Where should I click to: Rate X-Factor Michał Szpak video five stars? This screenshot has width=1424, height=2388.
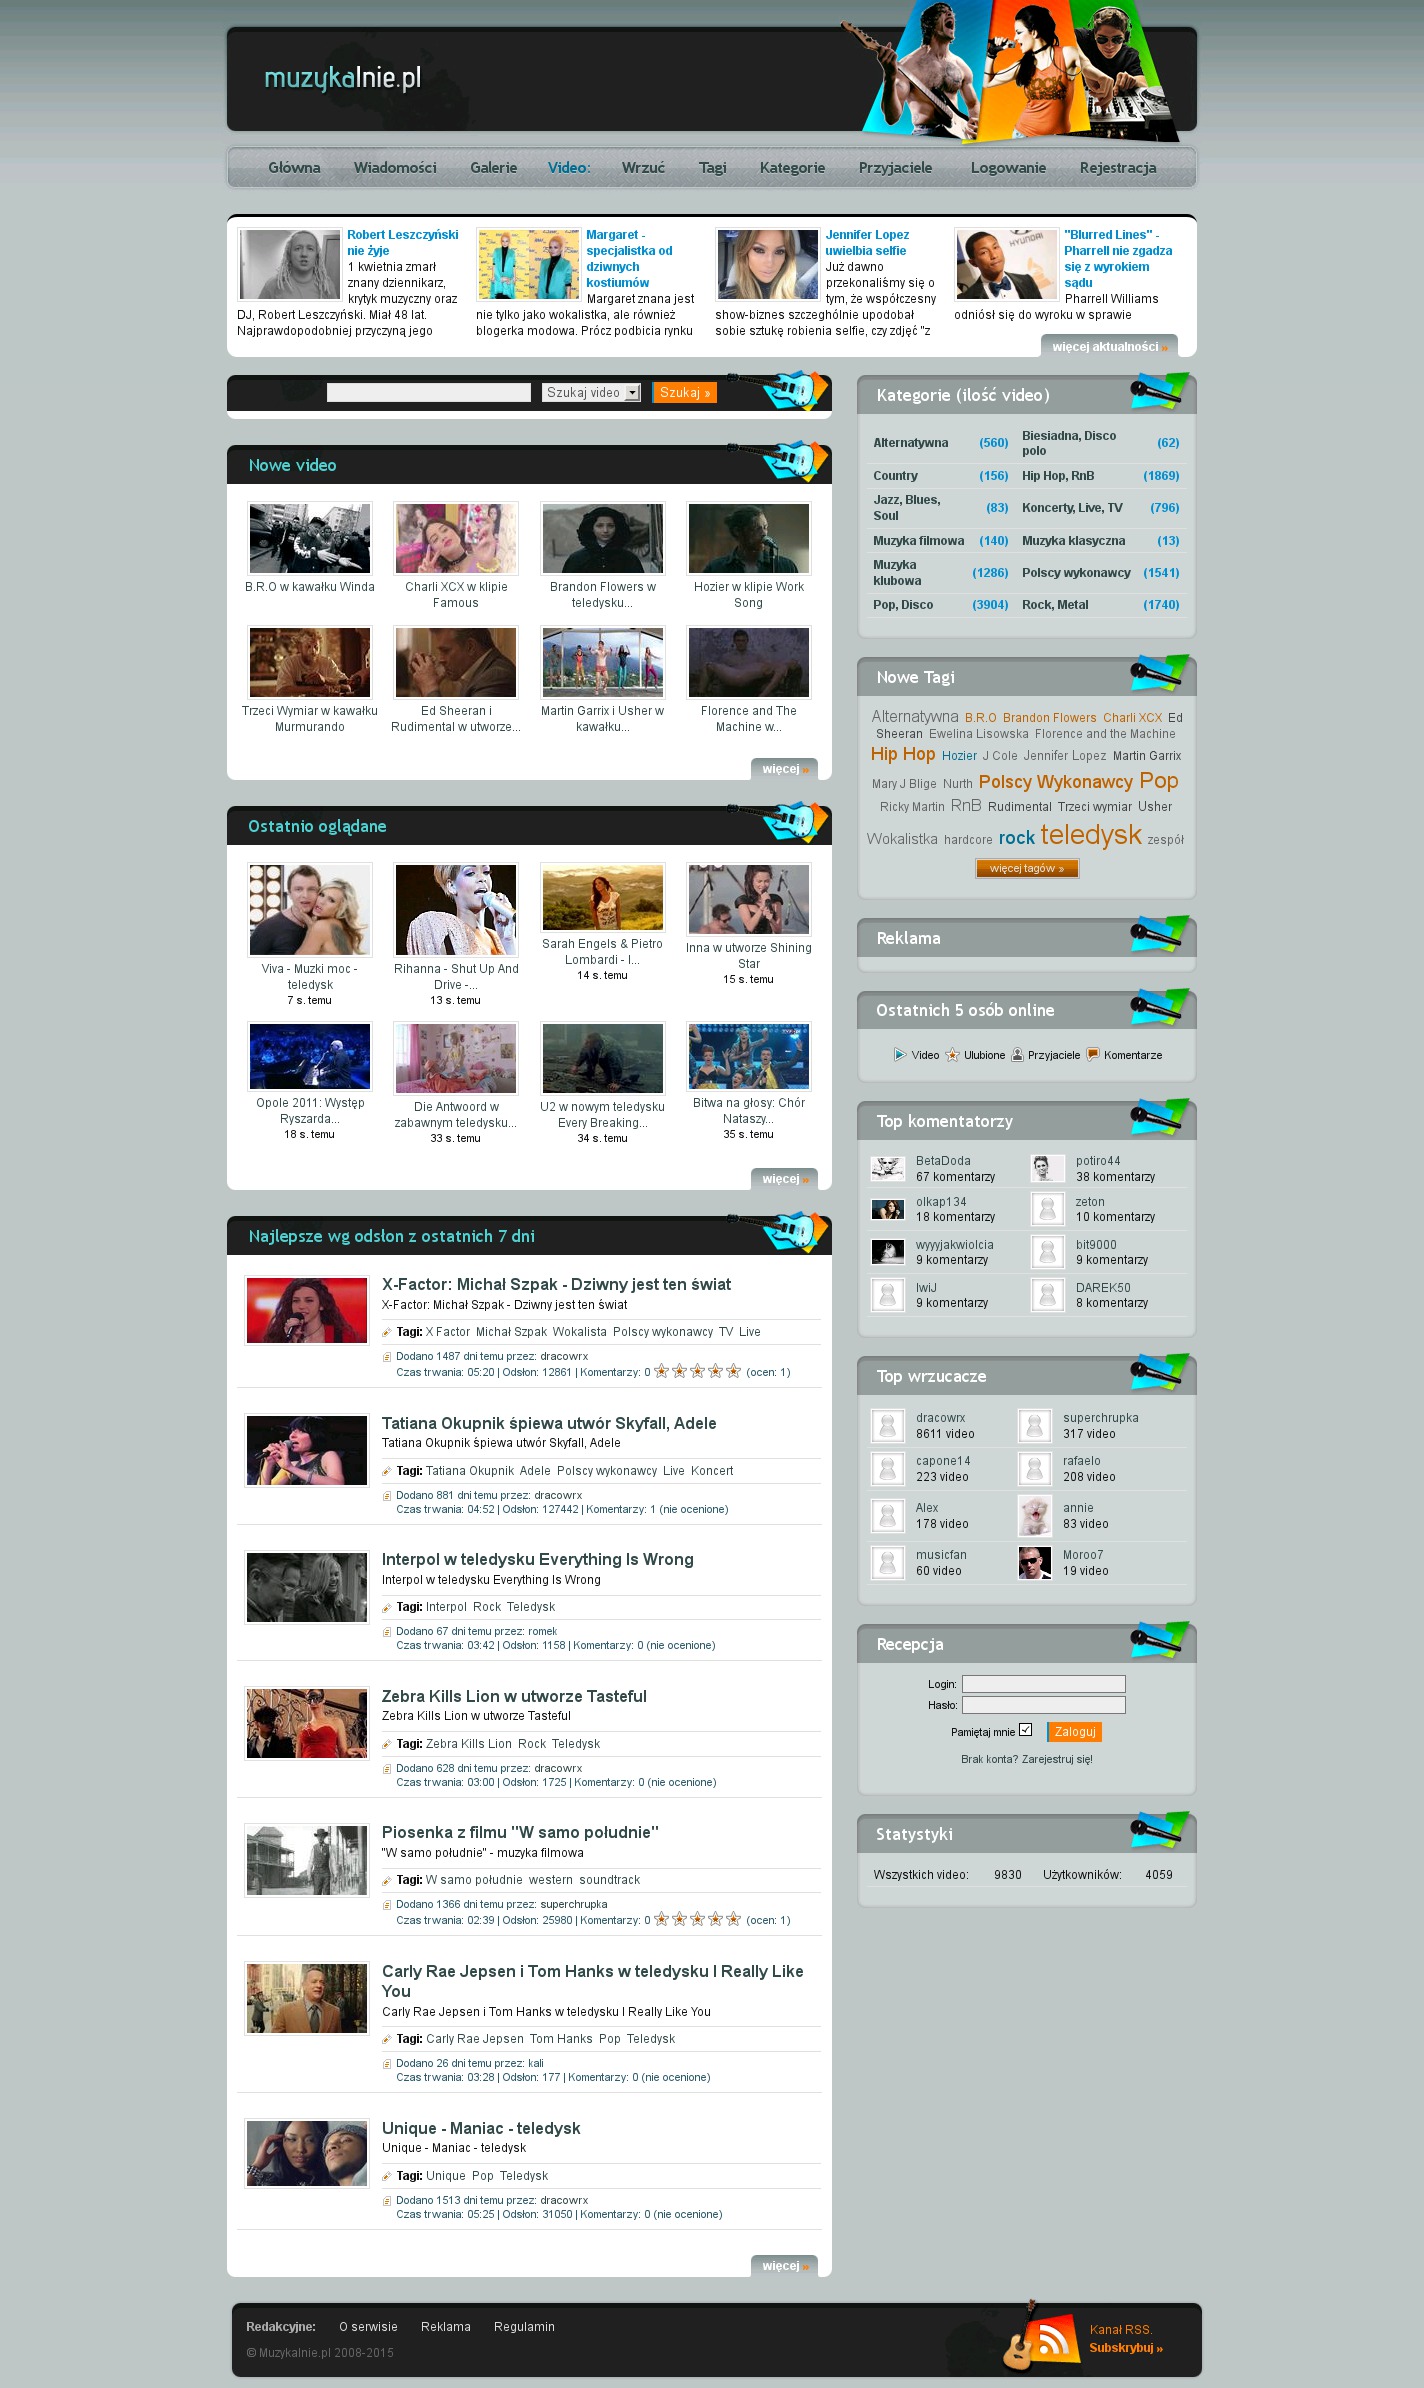[733, 1371]
